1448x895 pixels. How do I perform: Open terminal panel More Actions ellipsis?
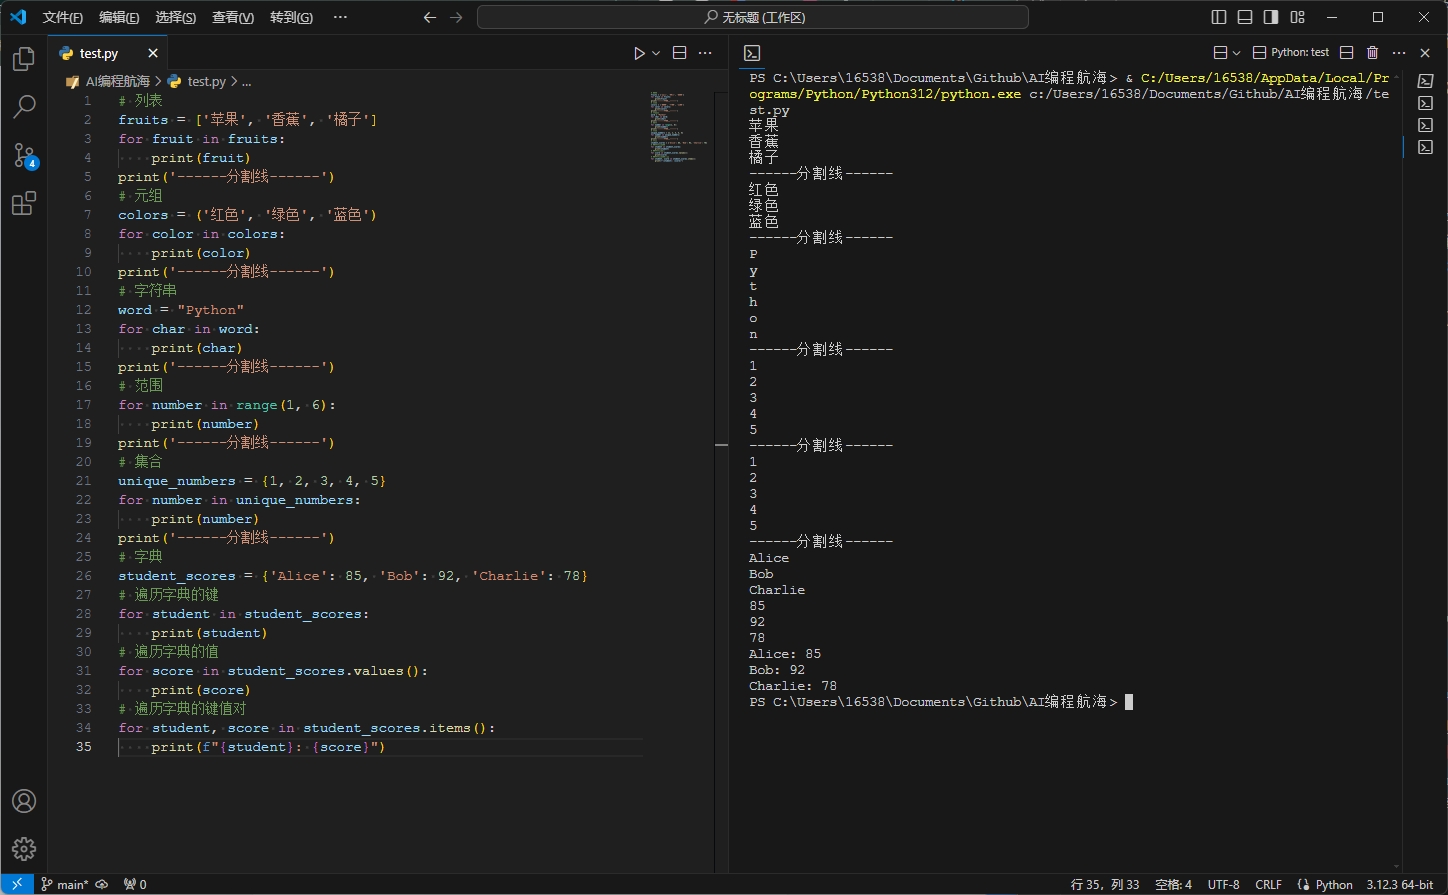1399,53
